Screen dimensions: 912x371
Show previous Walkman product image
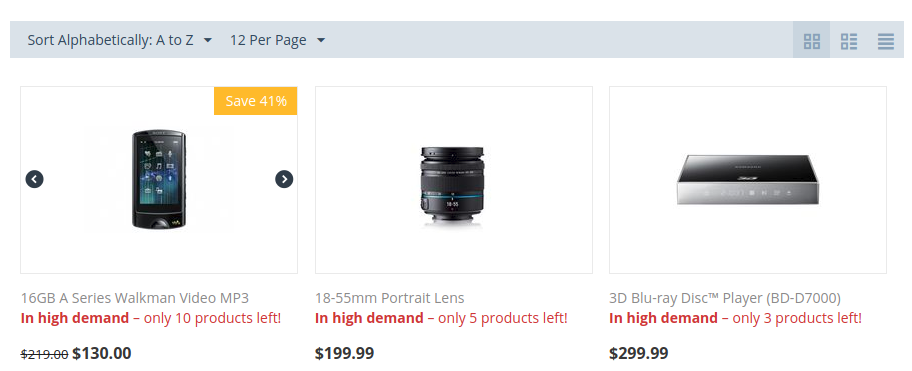[x=34, y=179]
